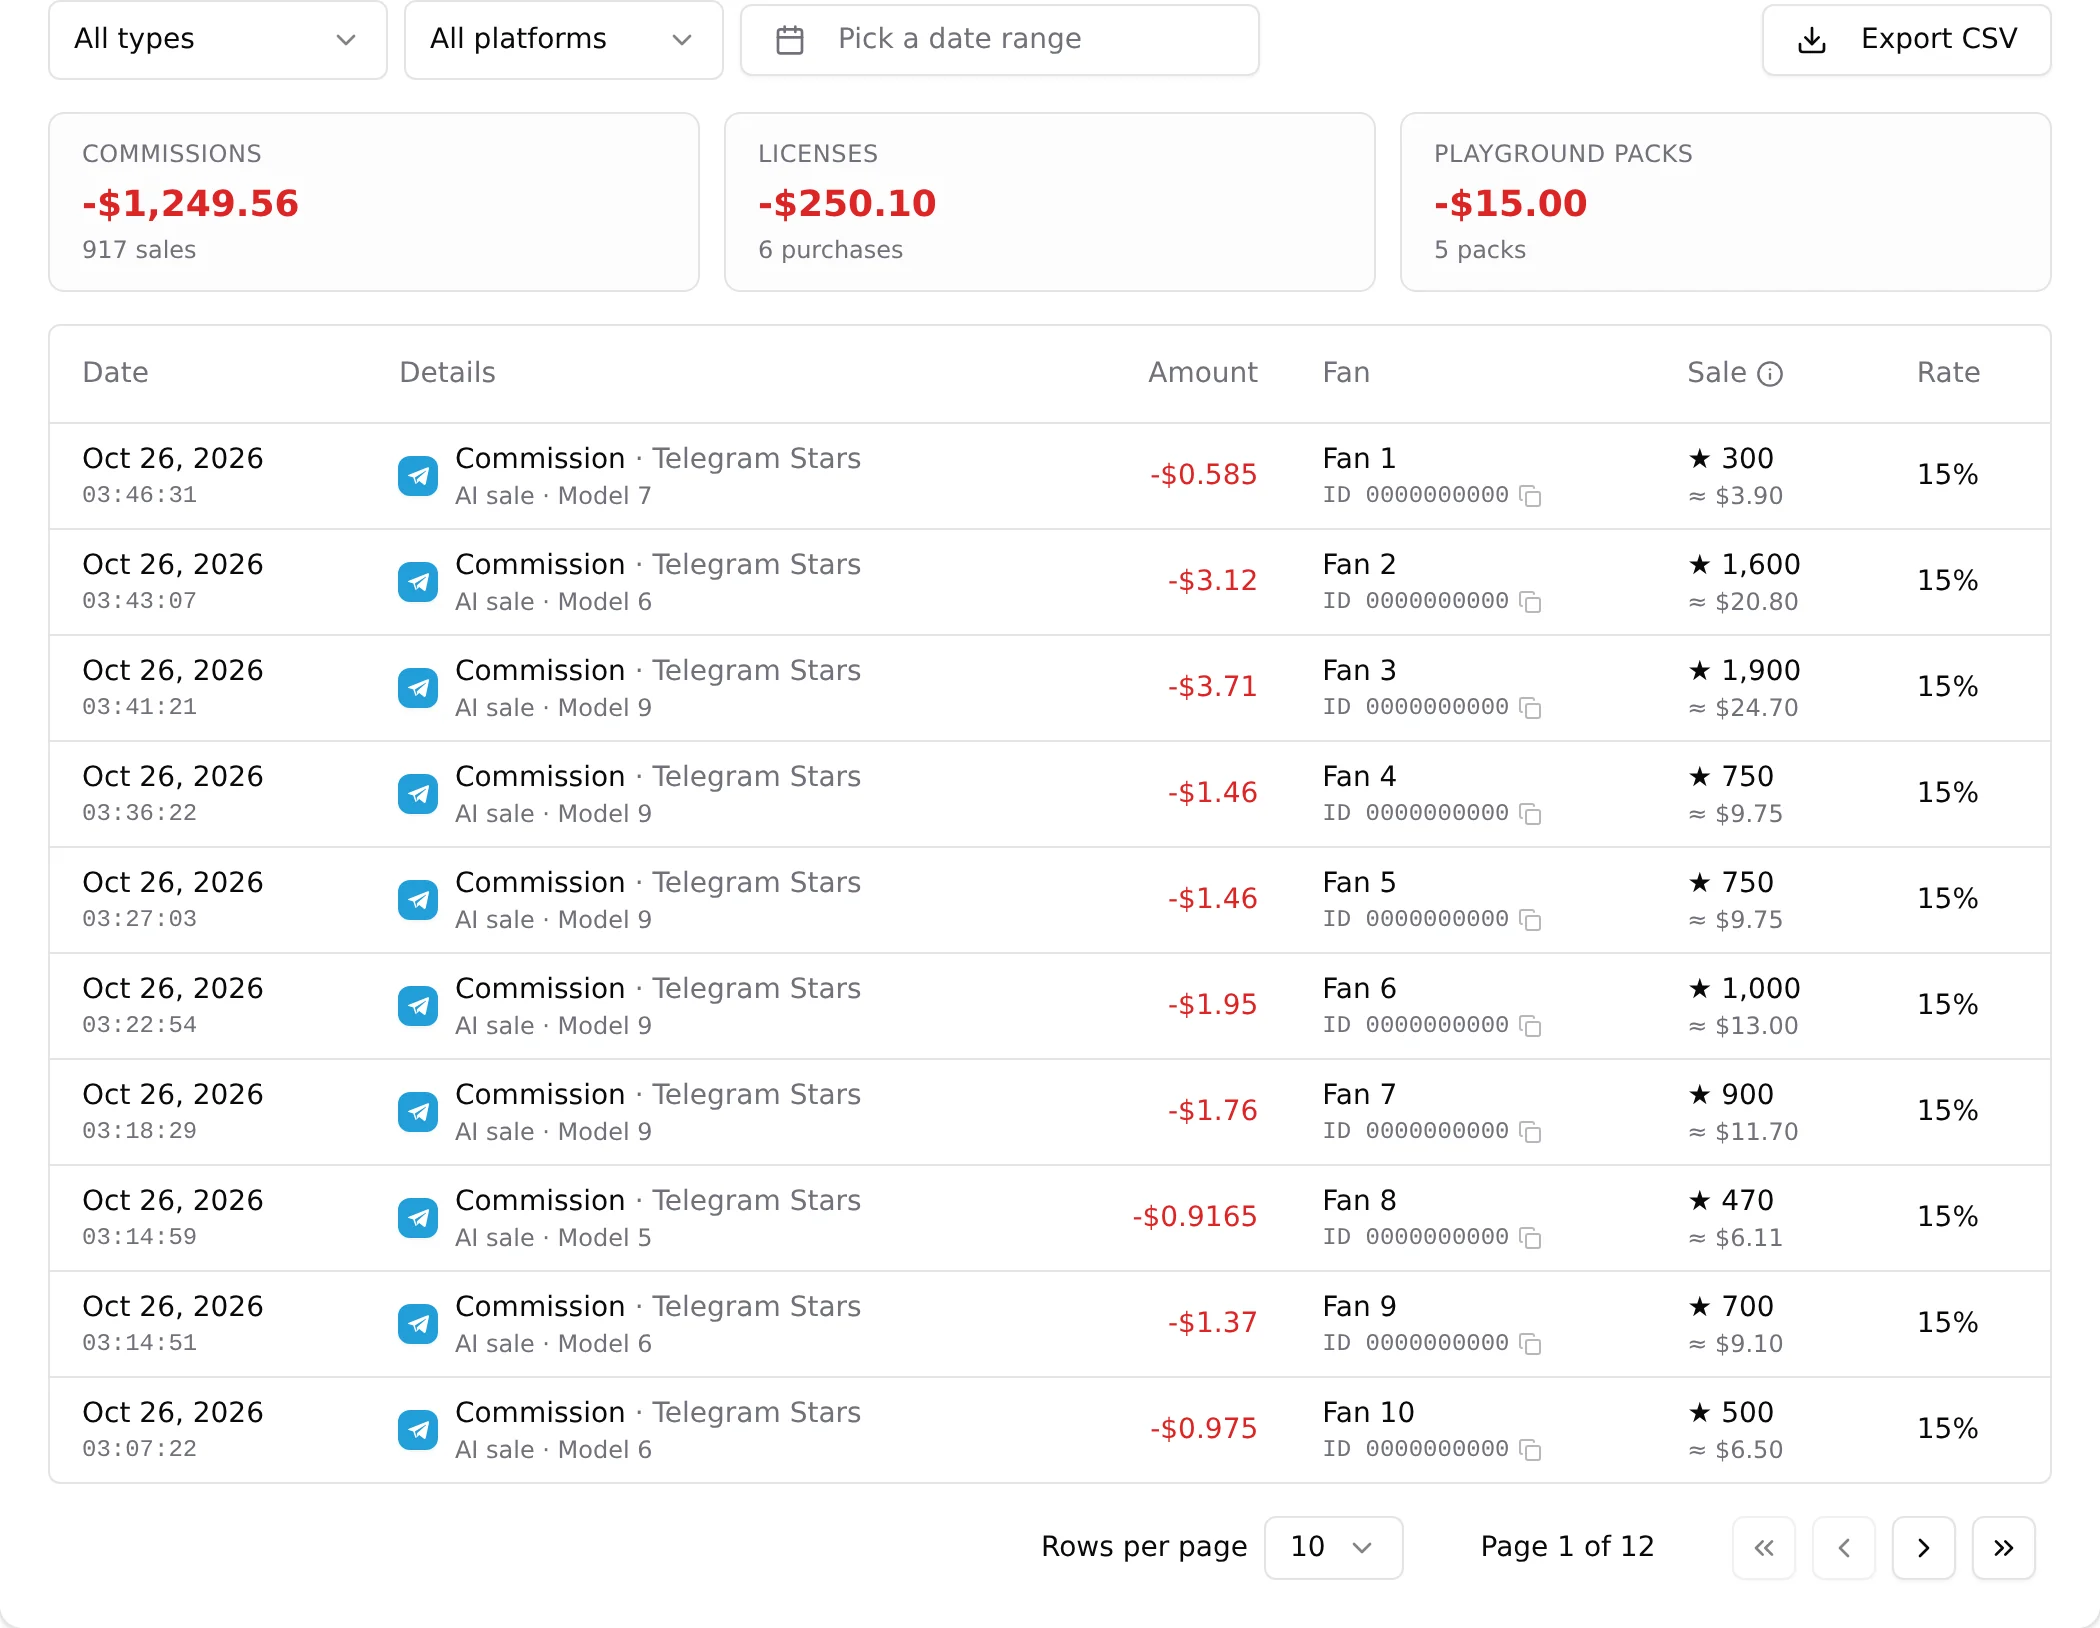Copy the ID for Fan 4

1530,814
